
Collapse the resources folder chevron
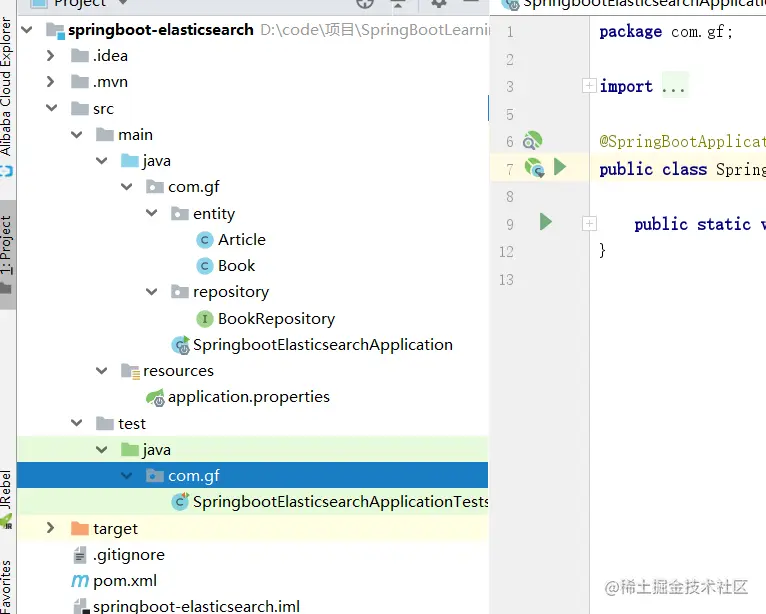102,371
